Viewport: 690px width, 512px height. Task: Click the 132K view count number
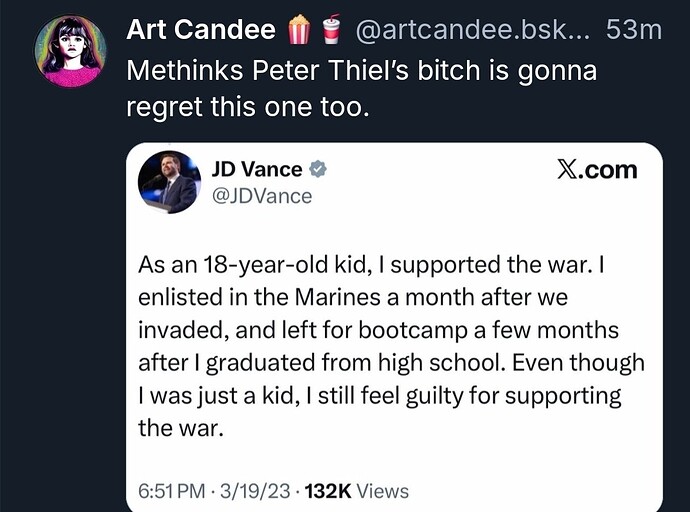(x=332, y=490)
